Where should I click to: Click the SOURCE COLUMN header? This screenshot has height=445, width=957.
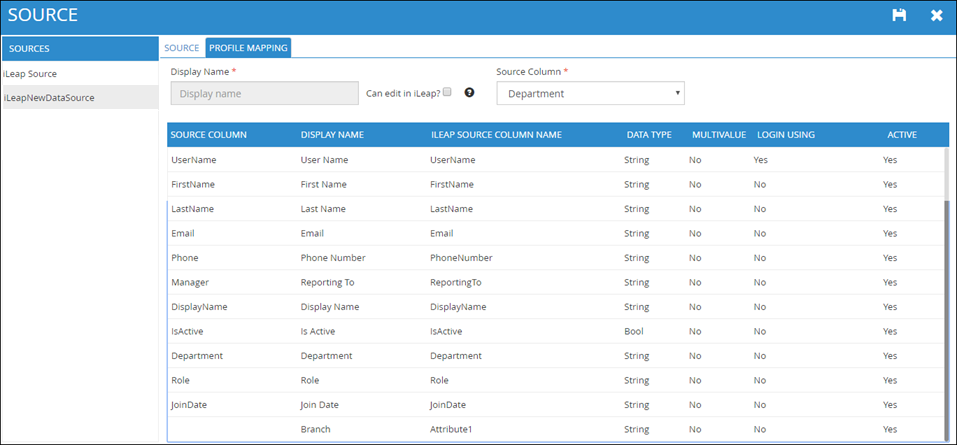point(209,135)
